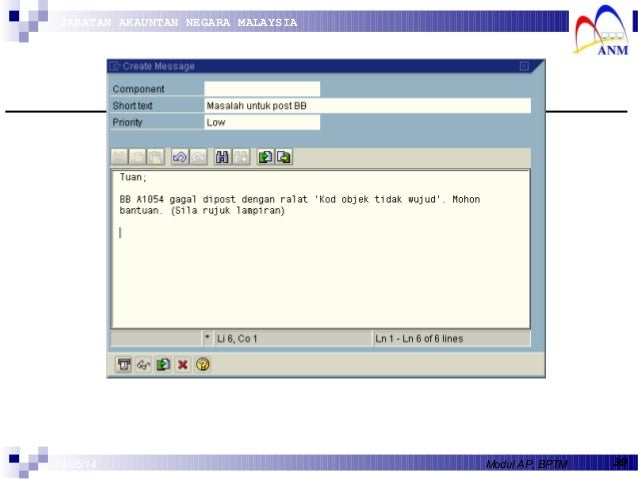Click the 'JABATAN AKAUNTAN NEGARA MALAYSIA' header text
Viewport: 638px width, 479px height.
pos(179,22)
